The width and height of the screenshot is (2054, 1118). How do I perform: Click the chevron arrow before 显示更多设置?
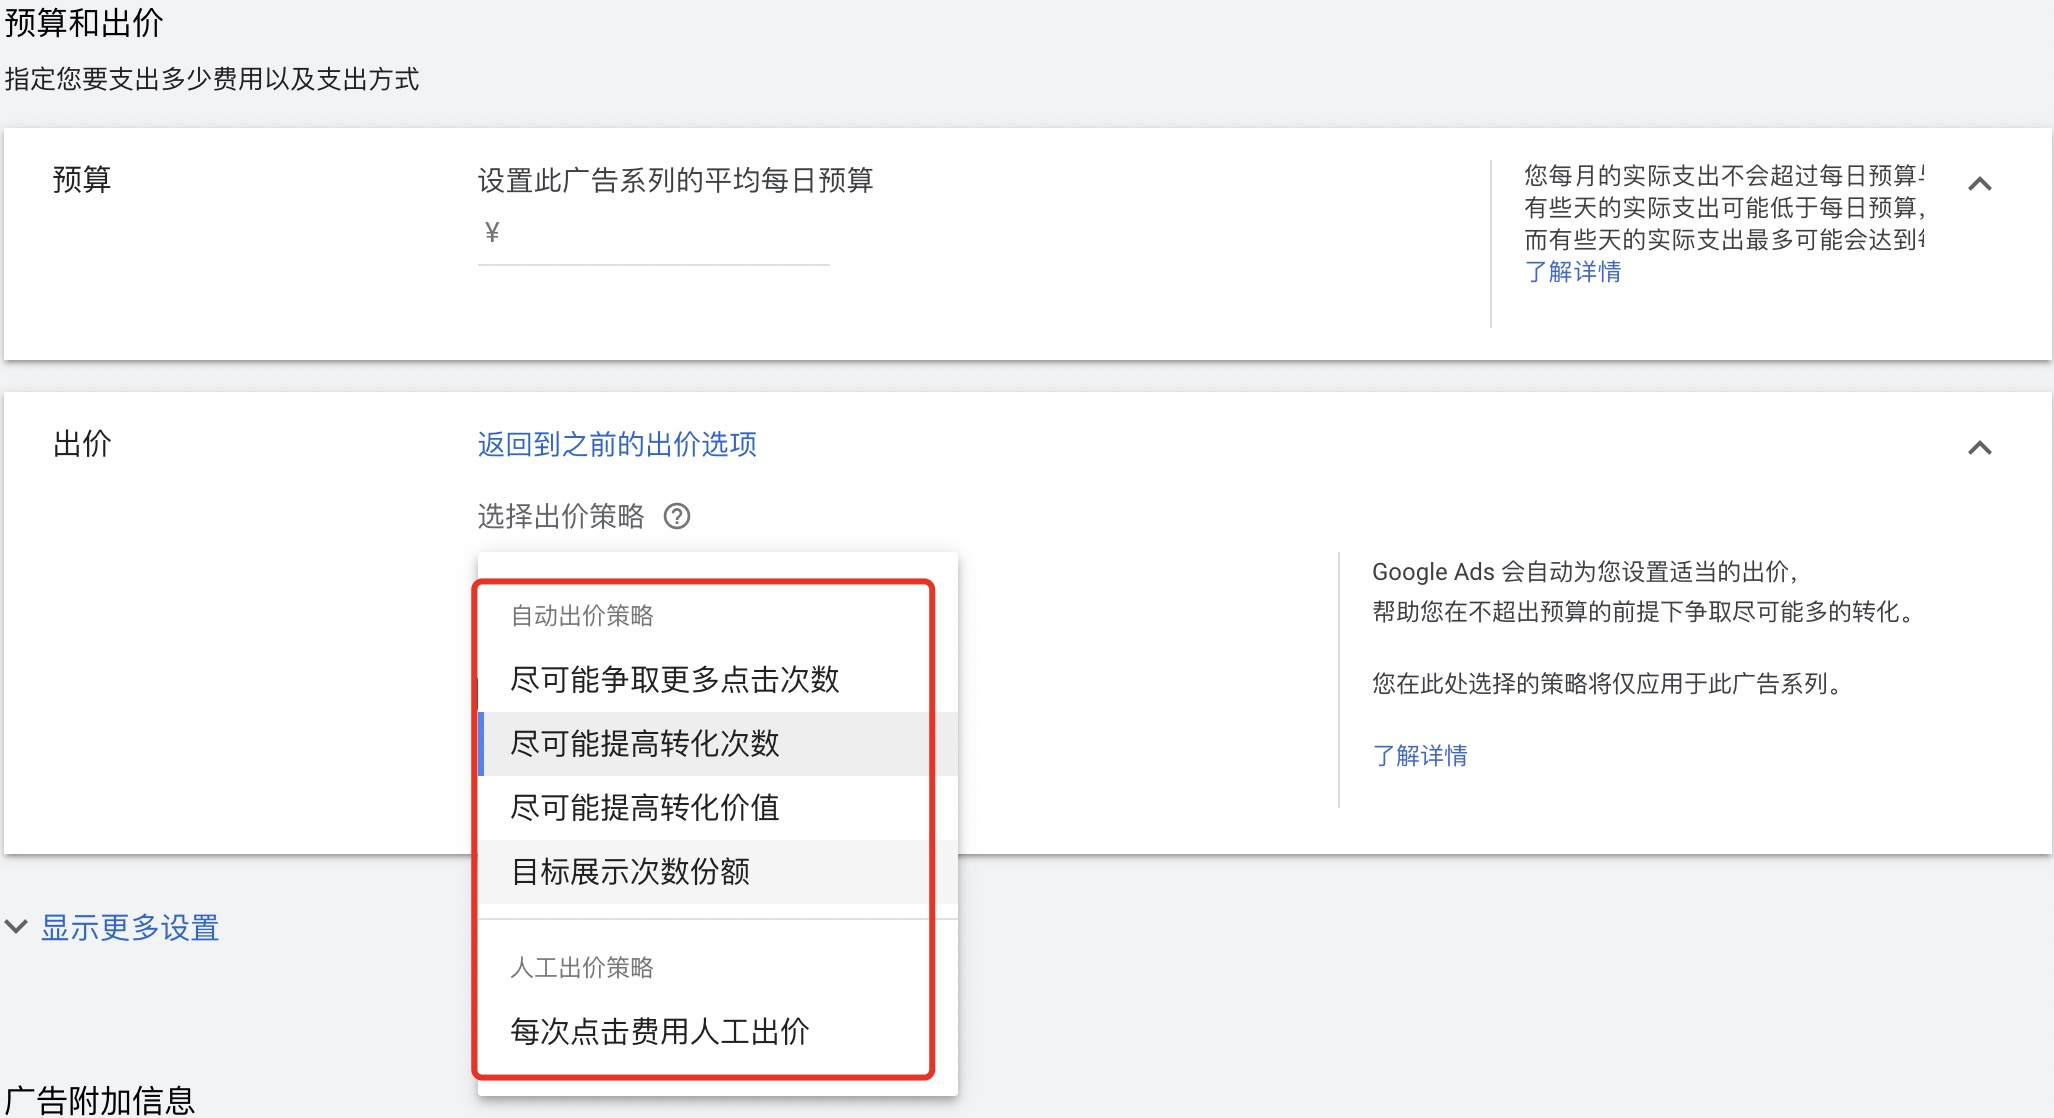point(16,927)
